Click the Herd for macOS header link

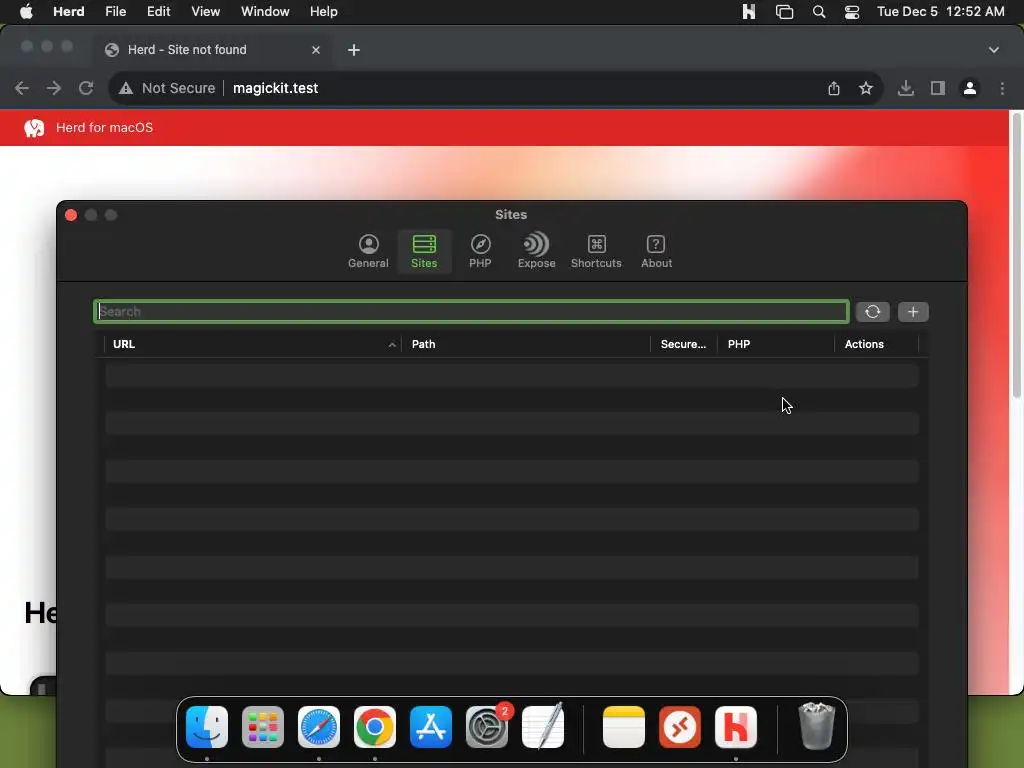[104, 127]
